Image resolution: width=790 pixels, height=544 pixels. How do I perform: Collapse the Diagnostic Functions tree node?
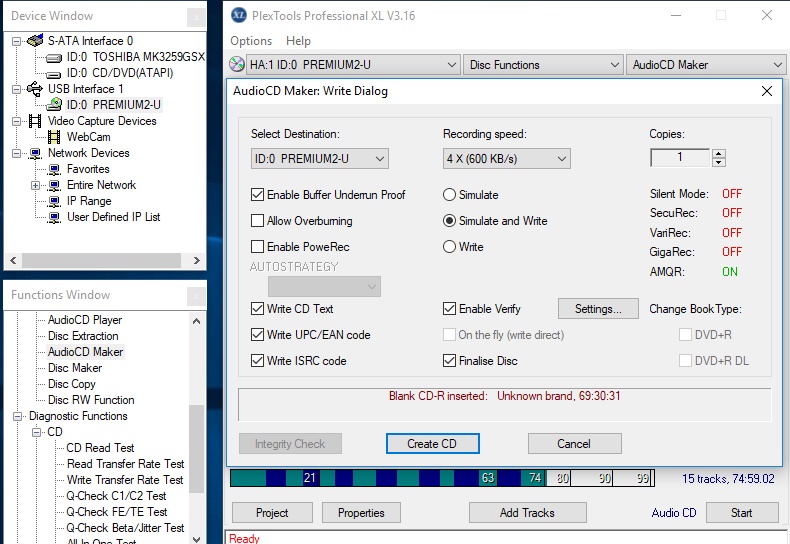(x=18, y=416)
